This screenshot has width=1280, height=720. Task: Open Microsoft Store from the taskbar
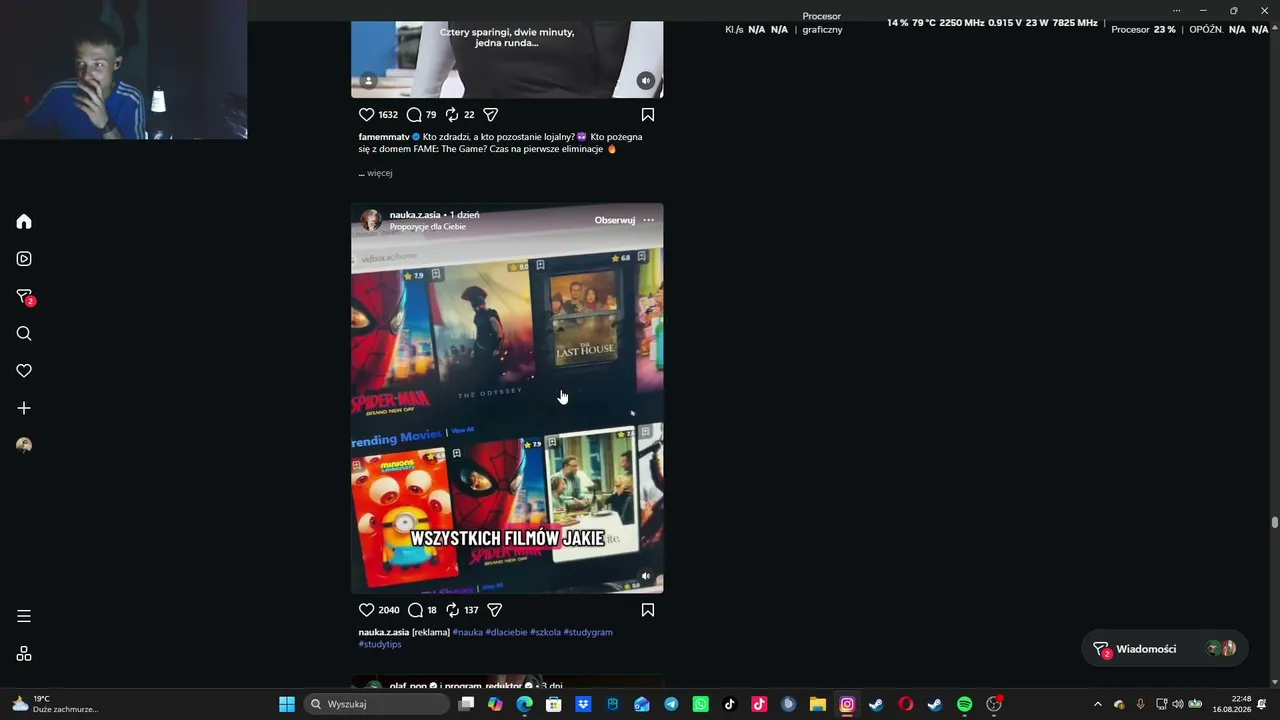click(x=554, y=704)
